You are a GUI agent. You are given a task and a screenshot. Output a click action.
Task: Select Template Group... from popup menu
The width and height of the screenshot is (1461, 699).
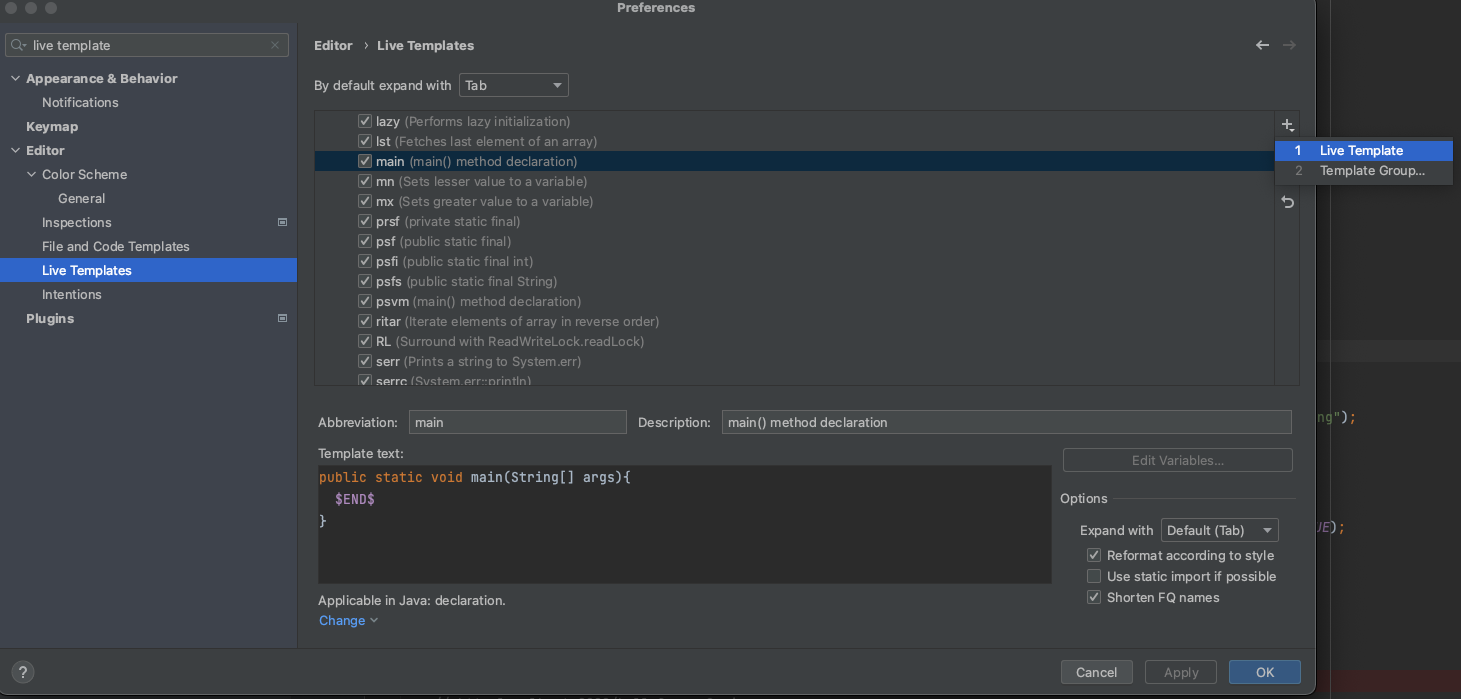1364,171
